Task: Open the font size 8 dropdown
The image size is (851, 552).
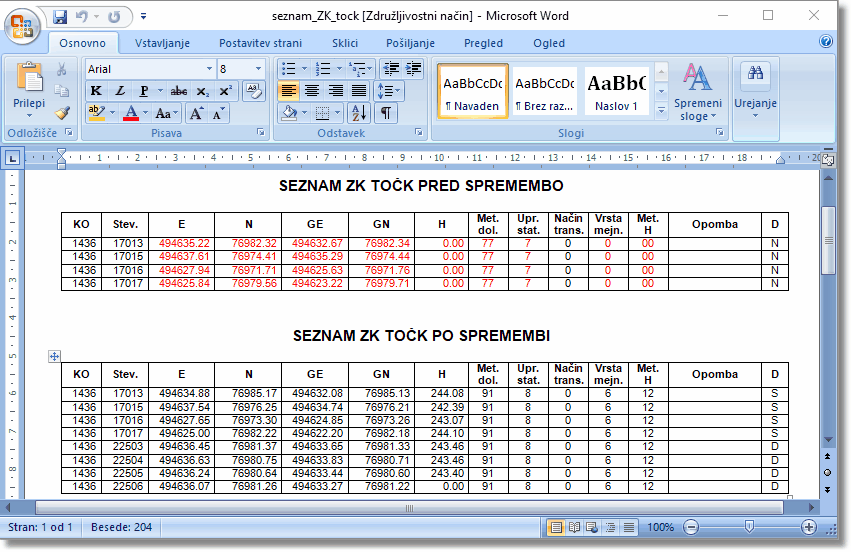Action: 258,69
